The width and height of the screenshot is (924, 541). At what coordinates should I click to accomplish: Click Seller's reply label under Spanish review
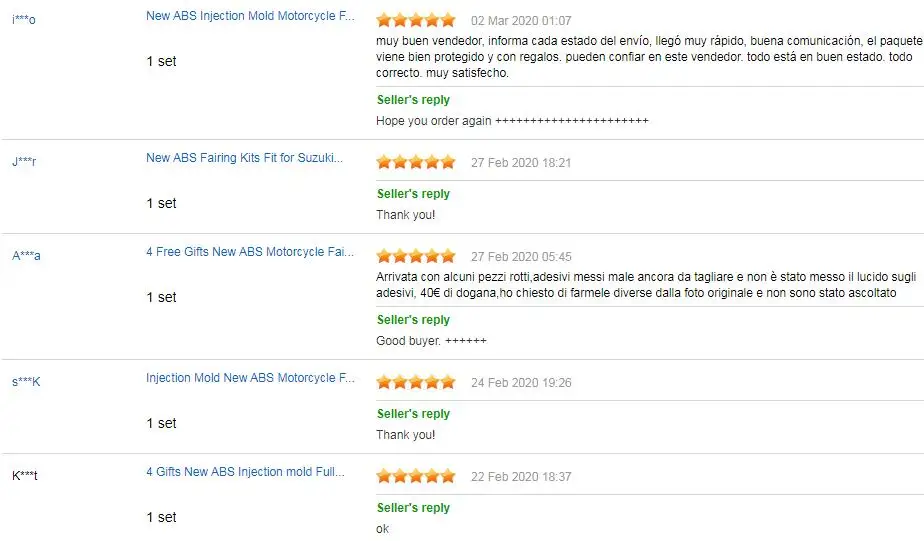click(x=413, y=100)
